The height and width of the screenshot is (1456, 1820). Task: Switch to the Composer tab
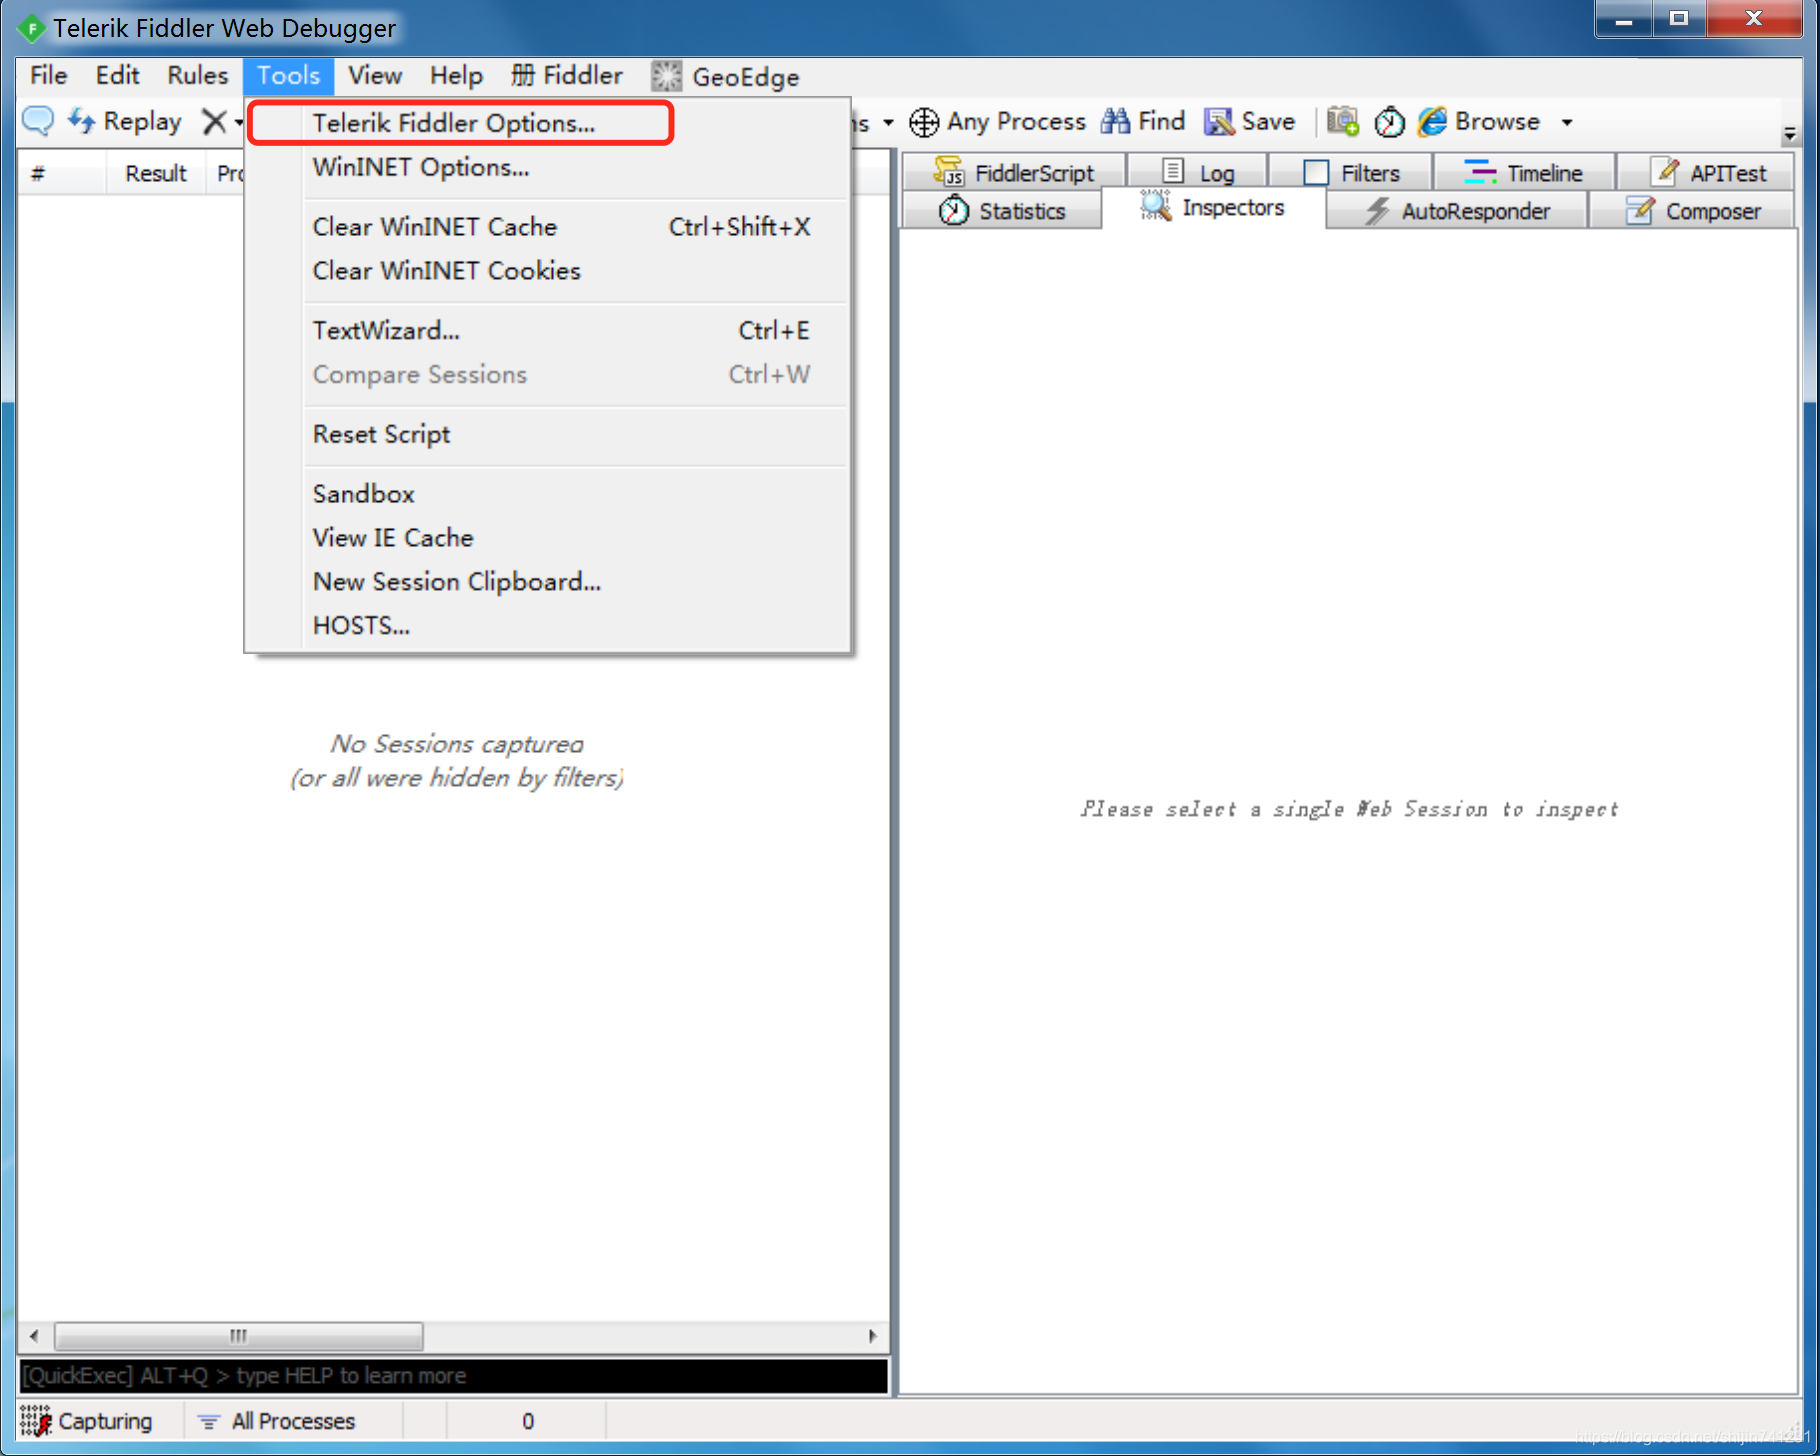coord(1693,211)
